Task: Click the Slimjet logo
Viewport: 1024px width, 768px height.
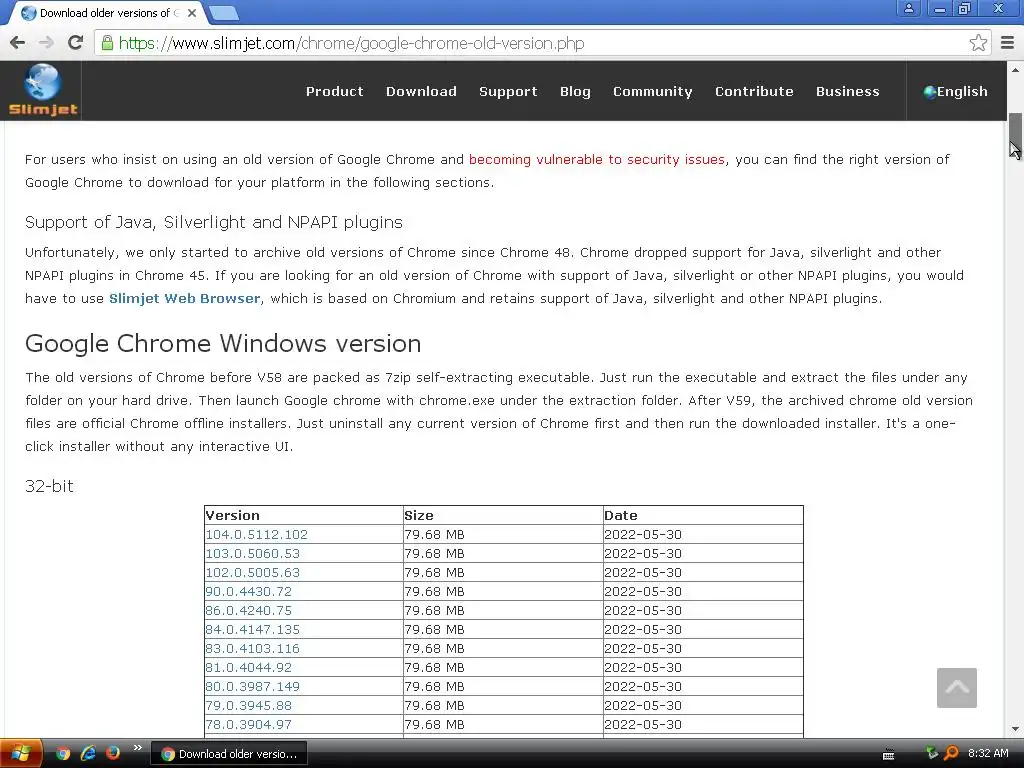Action: 42,91
